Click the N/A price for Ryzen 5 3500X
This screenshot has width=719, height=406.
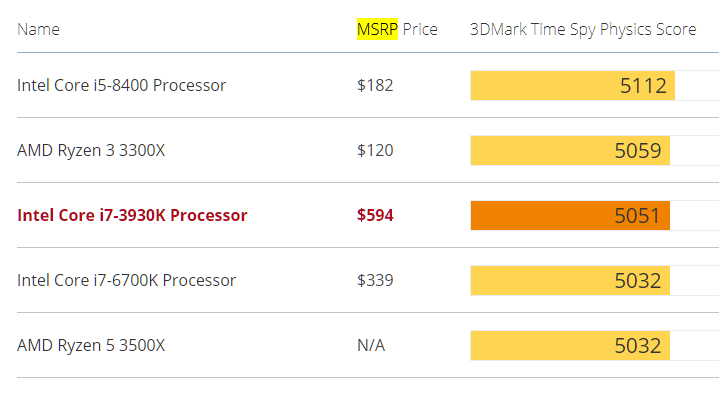(x=371, y=345)
